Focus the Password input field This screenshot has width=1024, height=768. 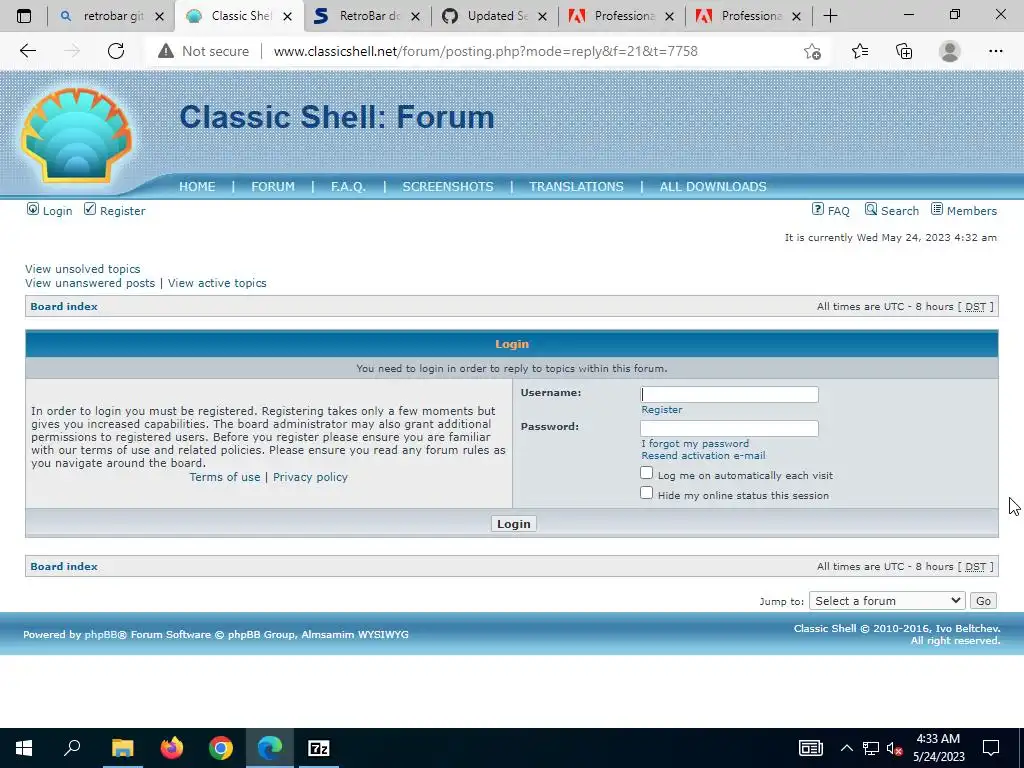[x=729, y=428]
